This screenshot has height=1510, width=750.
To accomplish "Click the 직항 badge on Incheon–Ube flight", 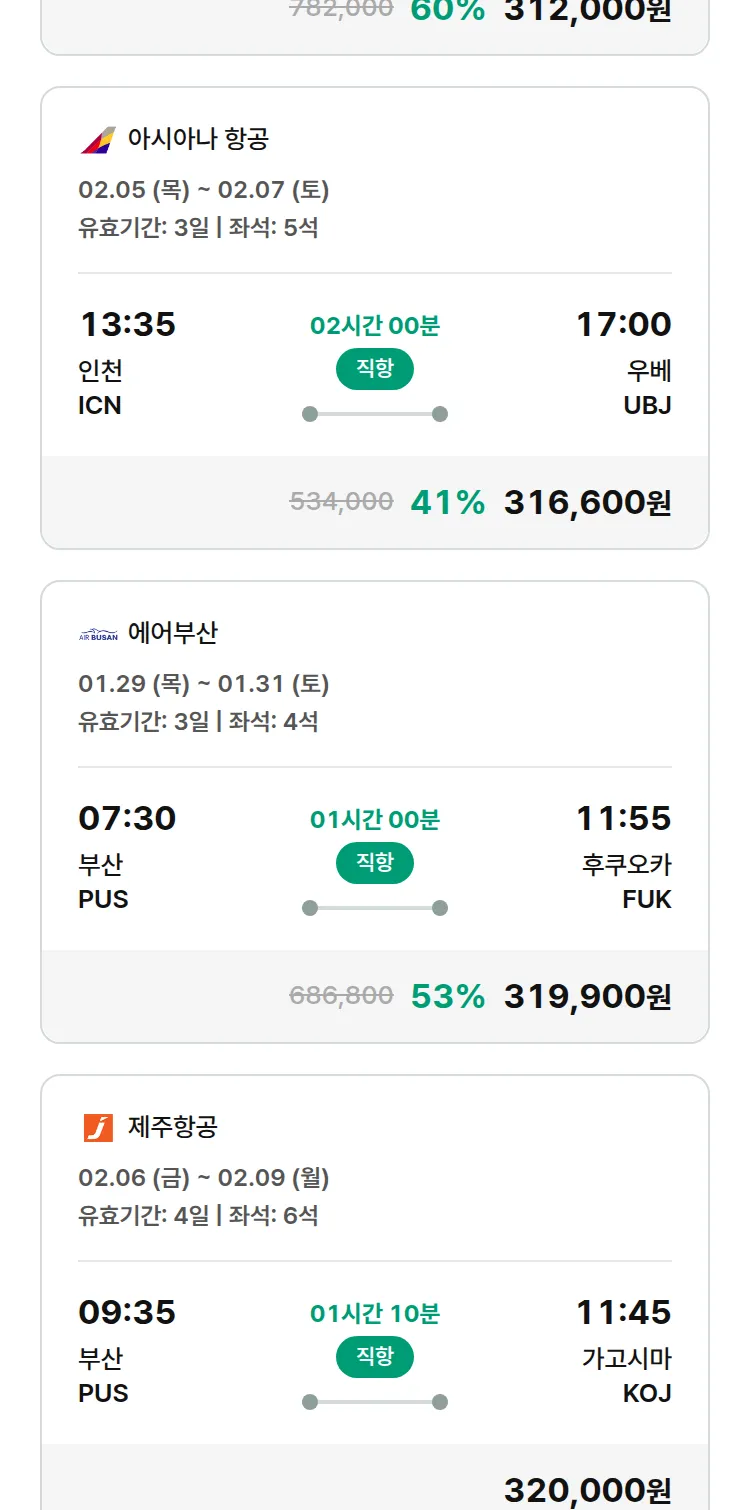I will coord(375,369).
